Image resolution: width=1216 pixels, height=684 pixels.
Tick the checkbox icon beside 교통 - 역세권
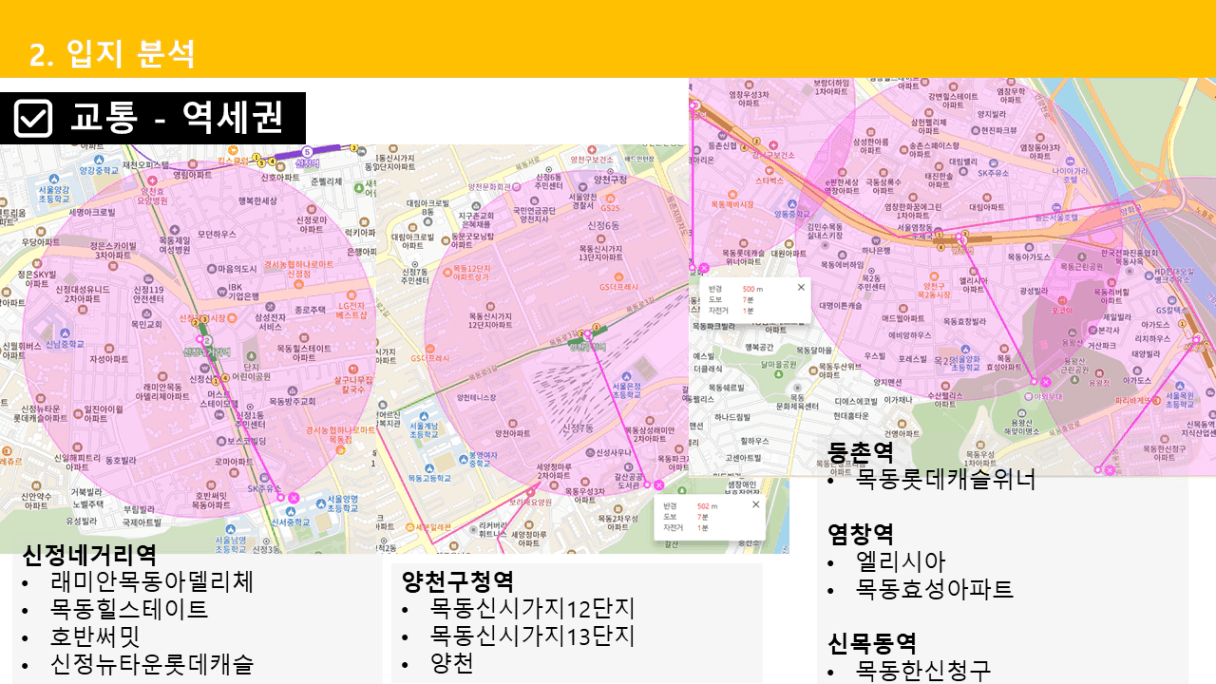pyautogui.click(x=33, y=119)
